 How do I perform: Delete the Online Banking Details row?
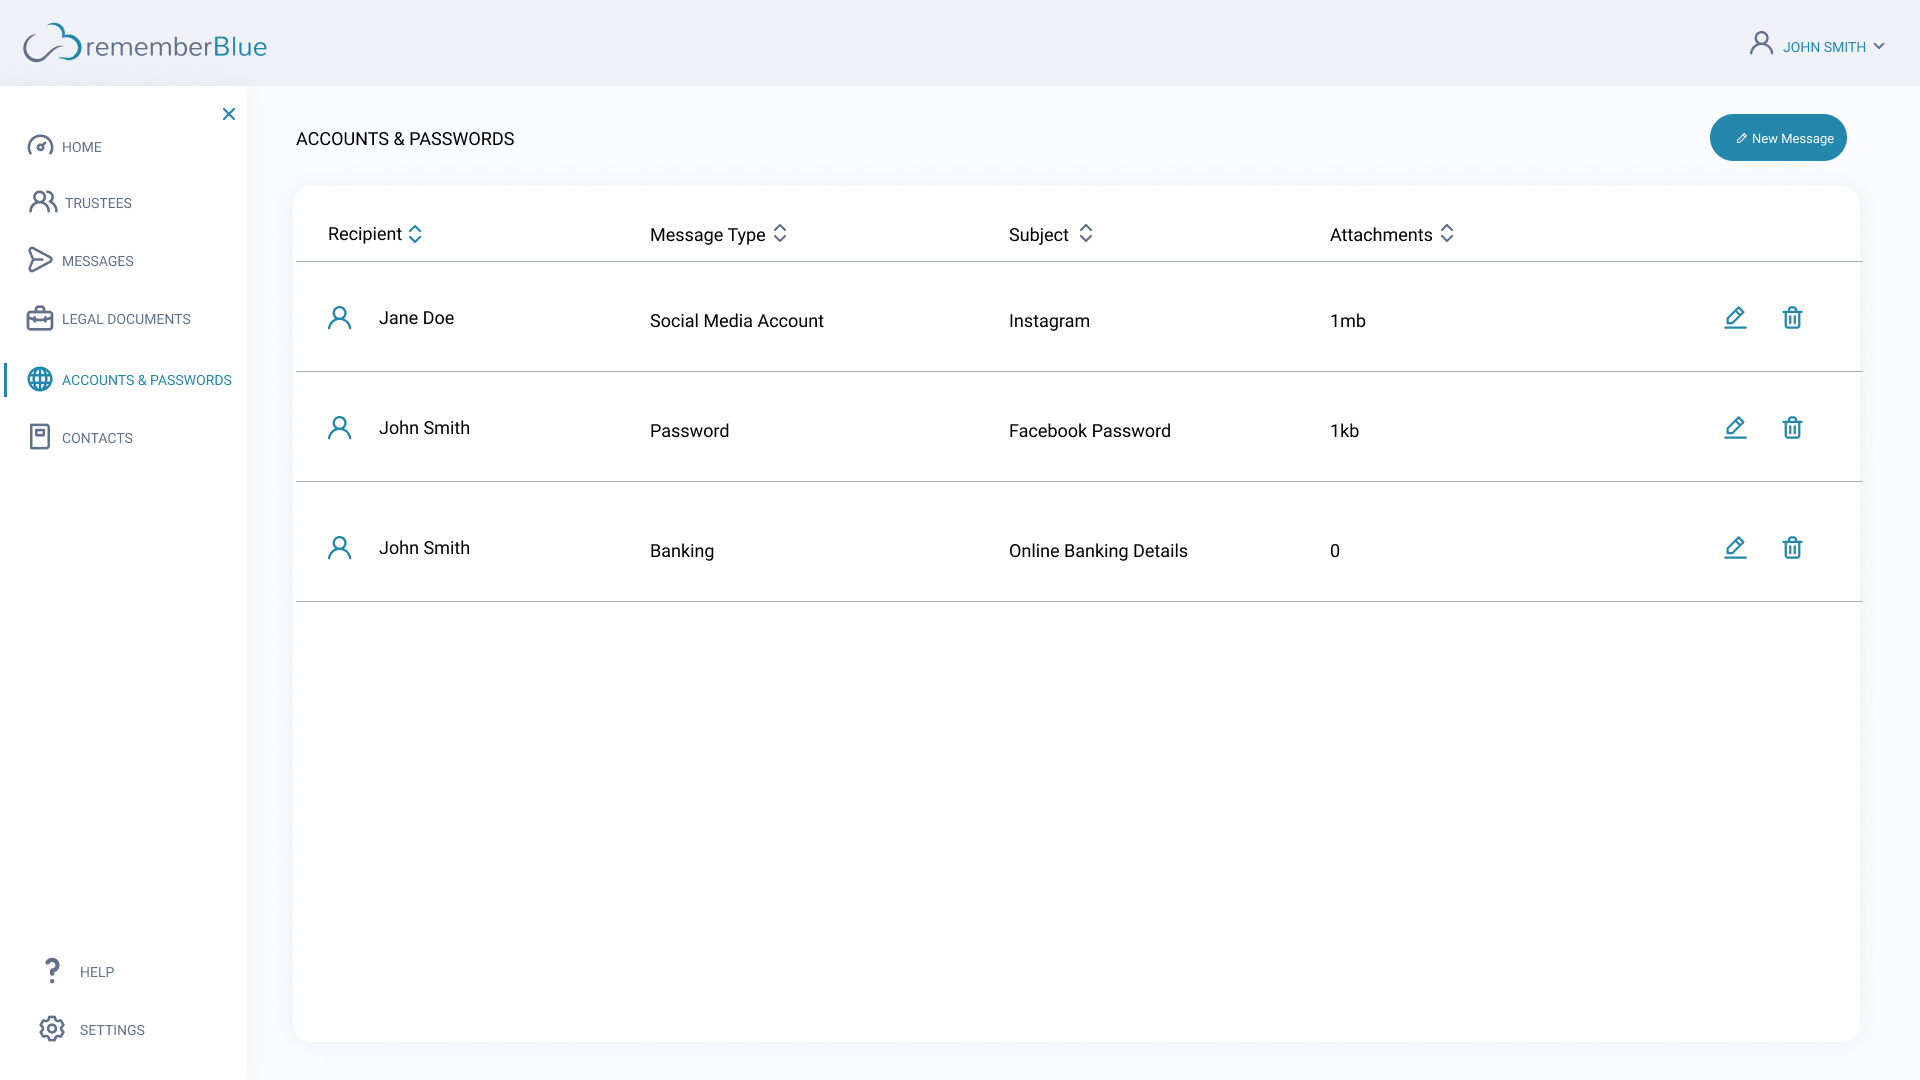pos(1792,548)
